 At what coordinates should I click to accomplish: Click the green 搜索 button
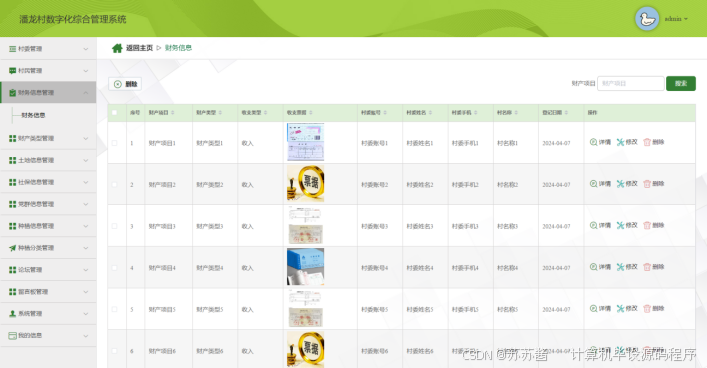click(681, 83)
